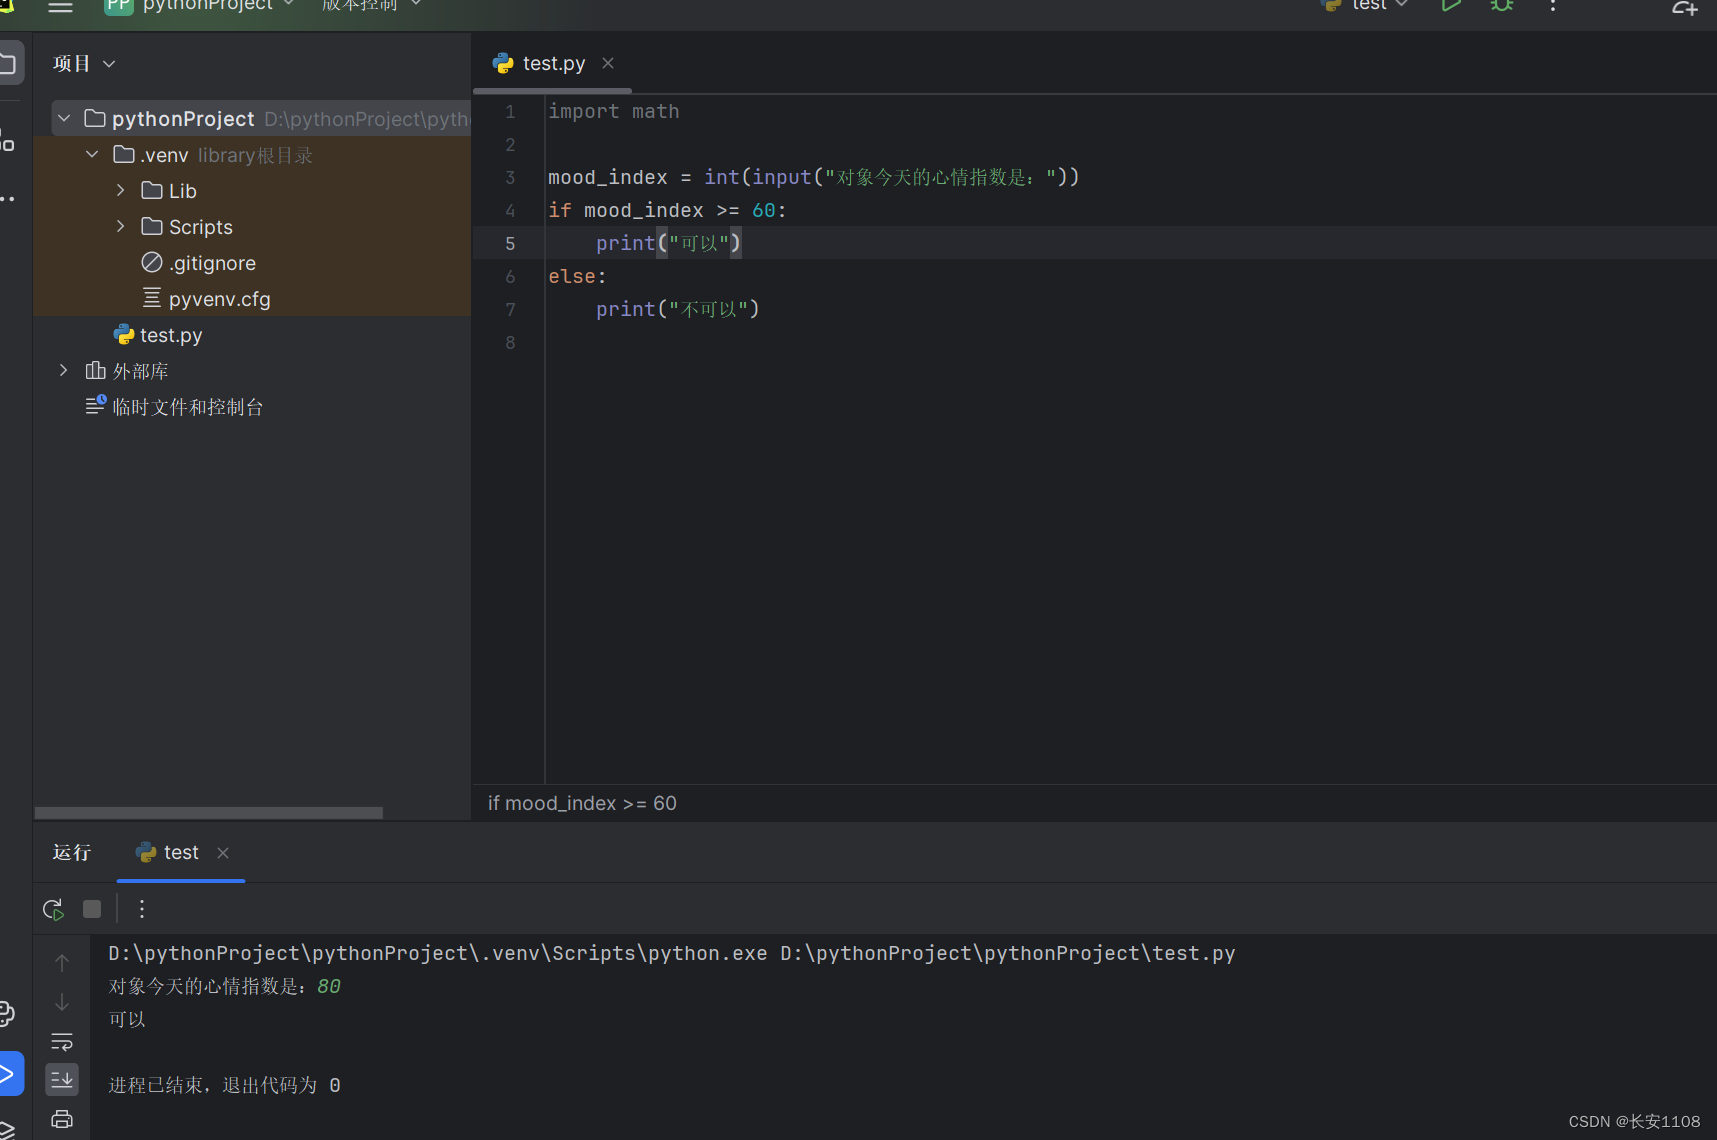Open the project tool window folder icon

tap(8, 64)
